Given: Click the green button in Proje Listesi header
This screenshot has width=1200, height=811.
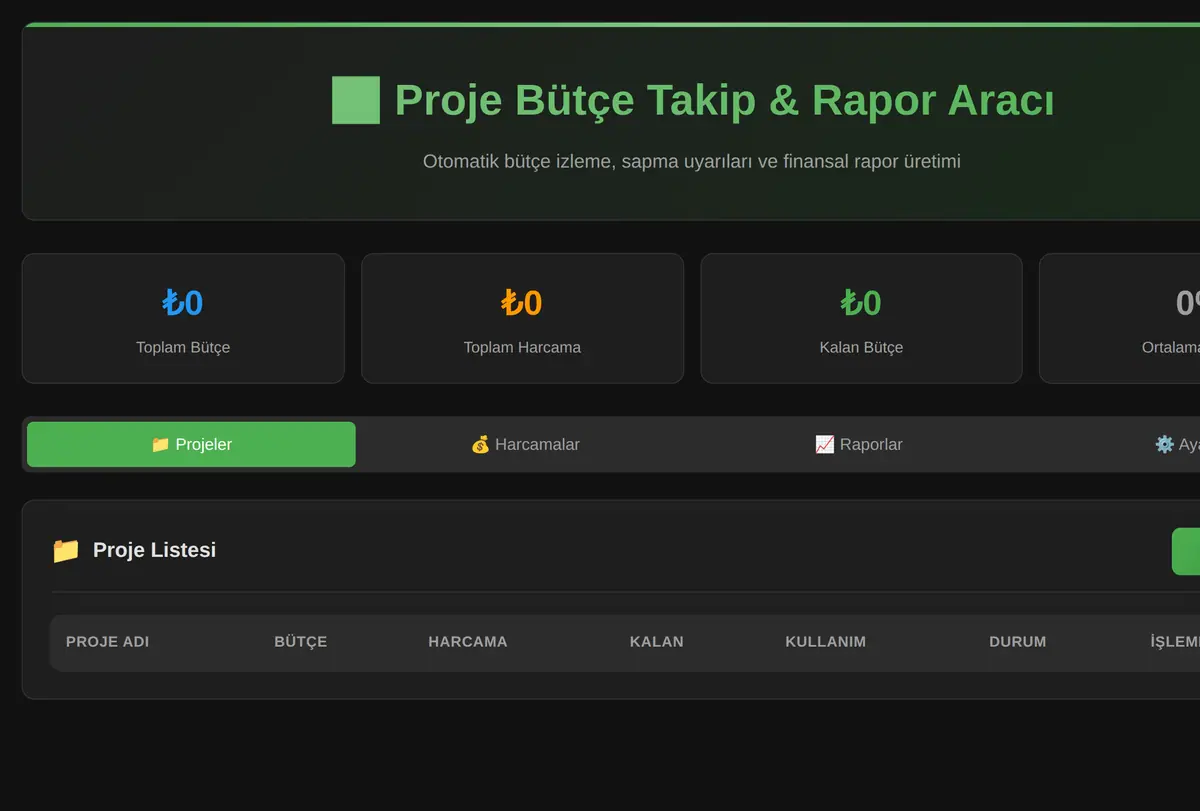Looking at the screenshot, I should [x=1186, y=551].
